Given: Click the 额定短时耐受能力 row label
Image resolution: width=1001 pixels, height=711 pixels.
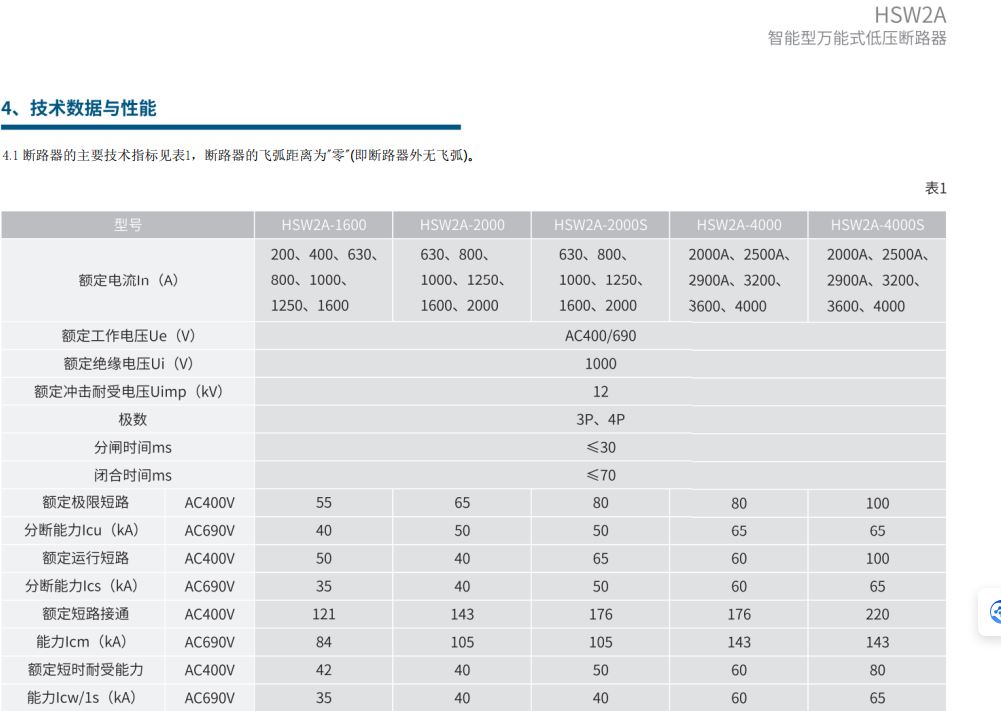Looking at the screenshot, I should [x=86, y=670].
